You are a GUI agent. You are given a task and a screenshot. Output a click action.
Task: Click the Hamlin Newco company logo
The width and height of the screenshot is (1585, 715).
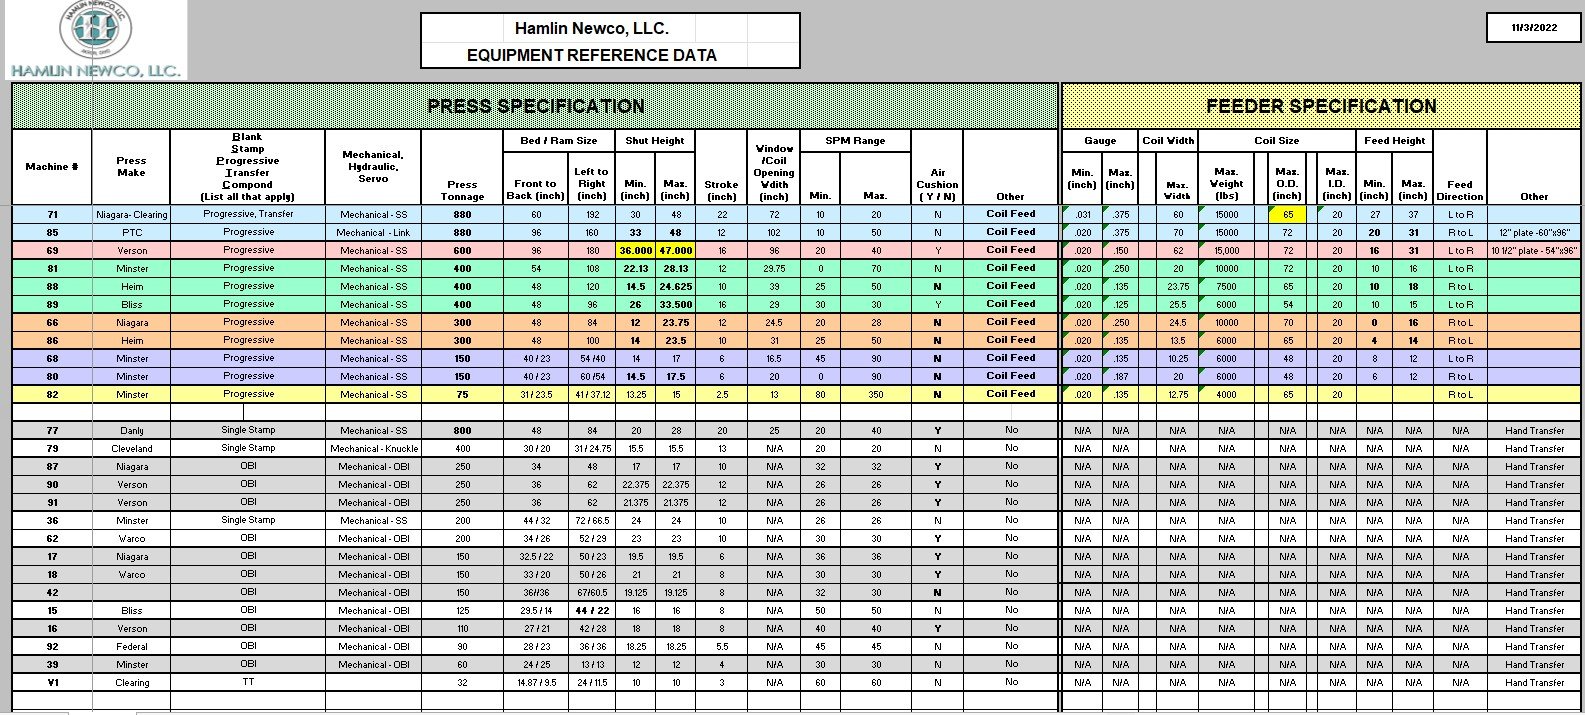tap(95, 38)
